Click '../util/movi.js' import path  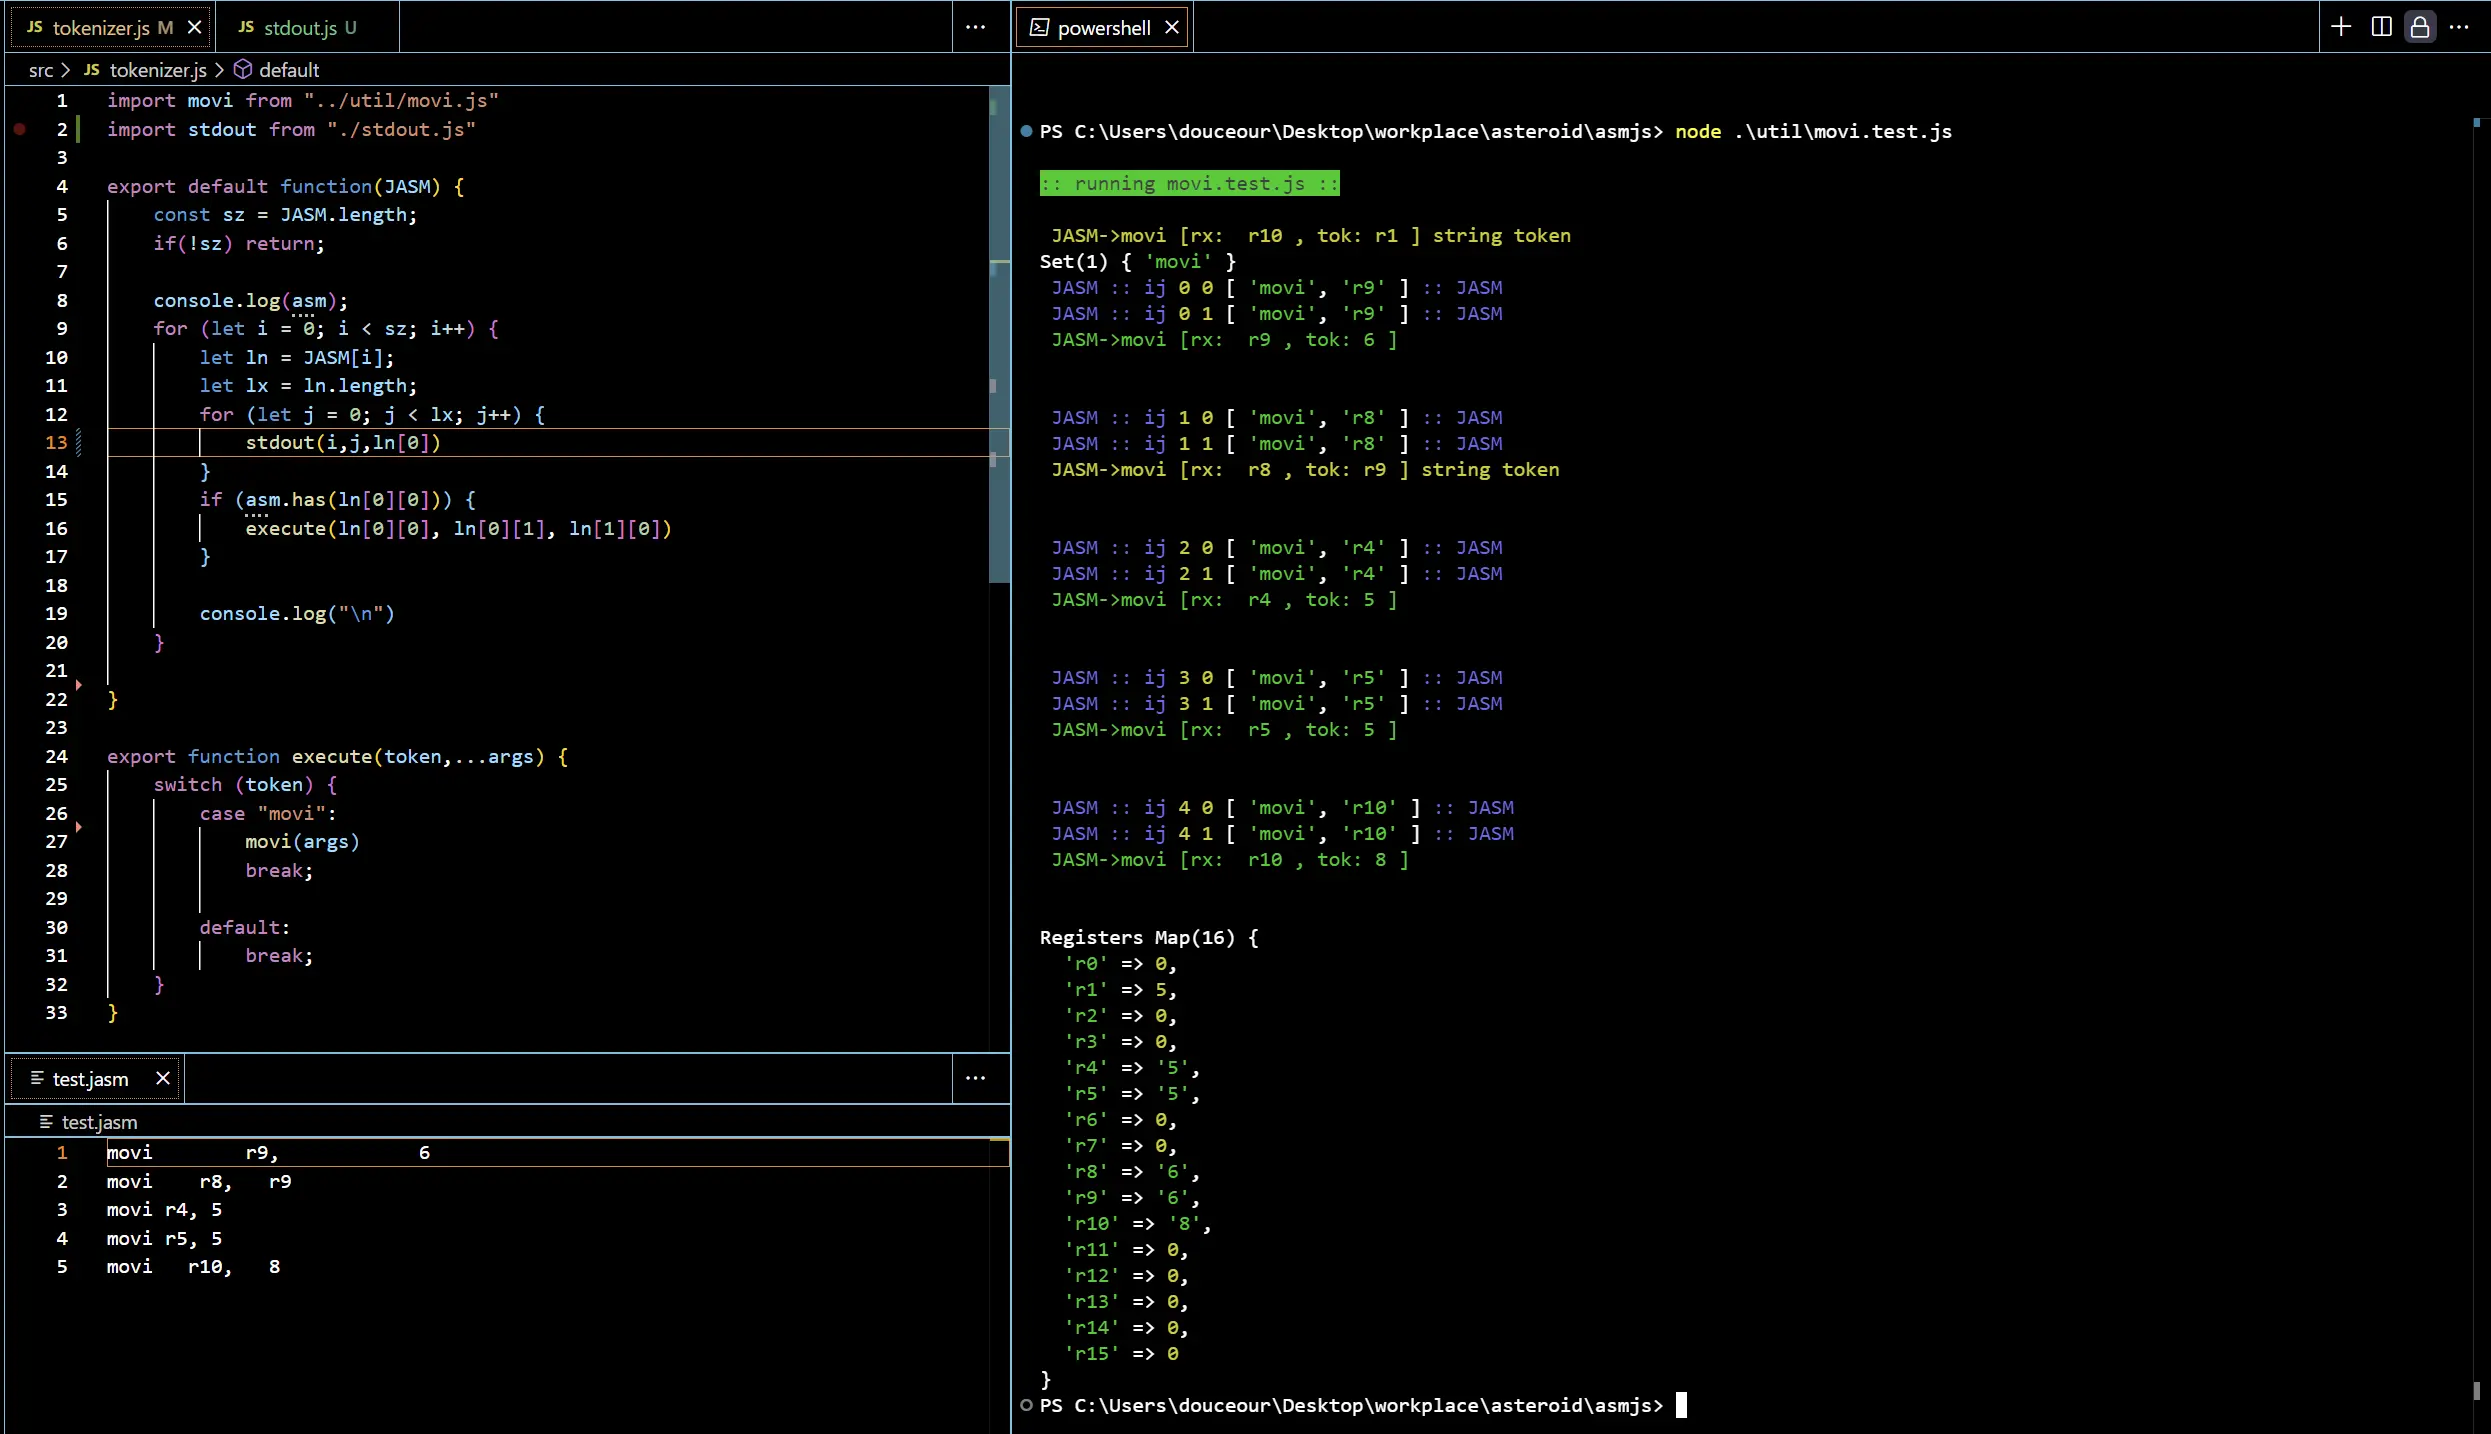[x=401, y=100]
